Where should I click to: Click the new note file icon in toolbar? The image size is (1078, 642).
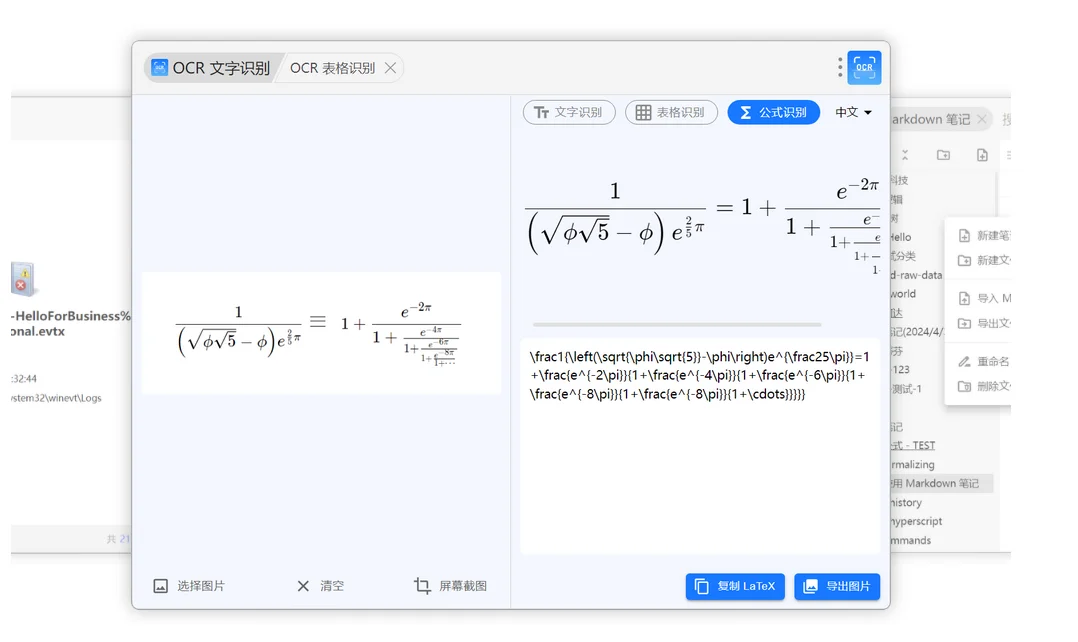click(x=982, y=155)
